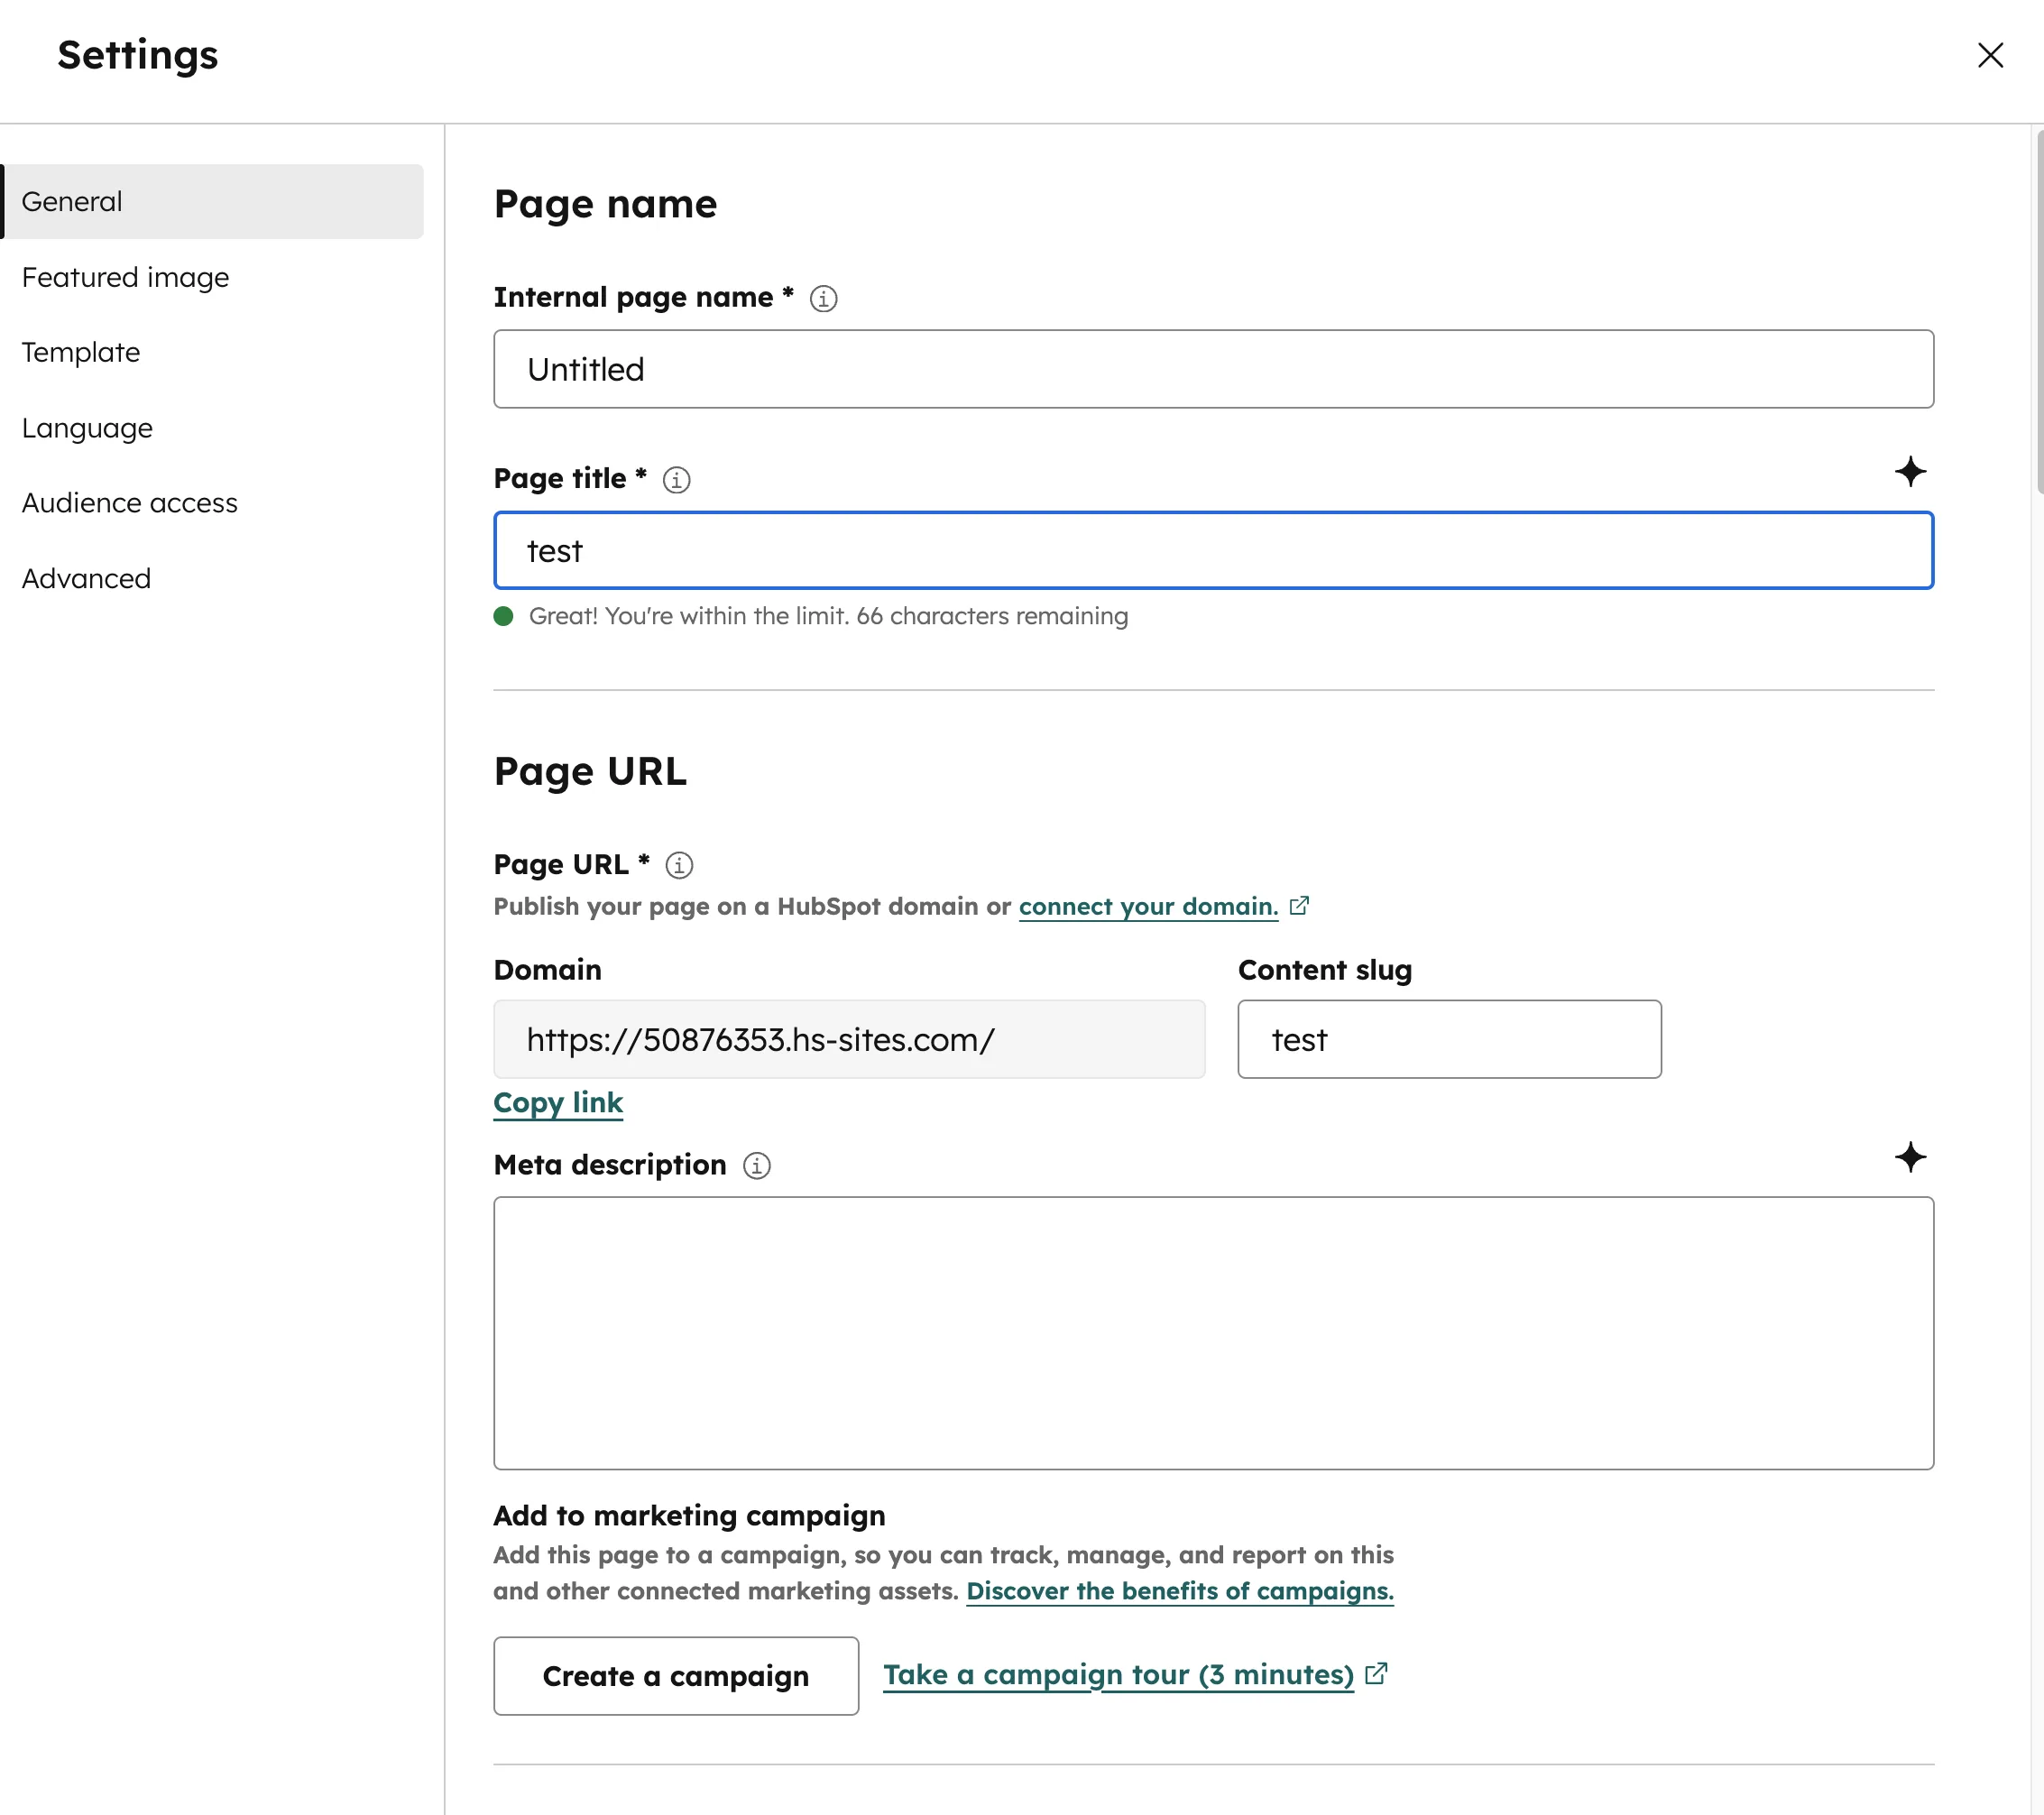Click the external link icon beside campaign tour
The width and height of the screenshot is (2044, 1815).
pyautogui.click(x=1377, y=1674)
